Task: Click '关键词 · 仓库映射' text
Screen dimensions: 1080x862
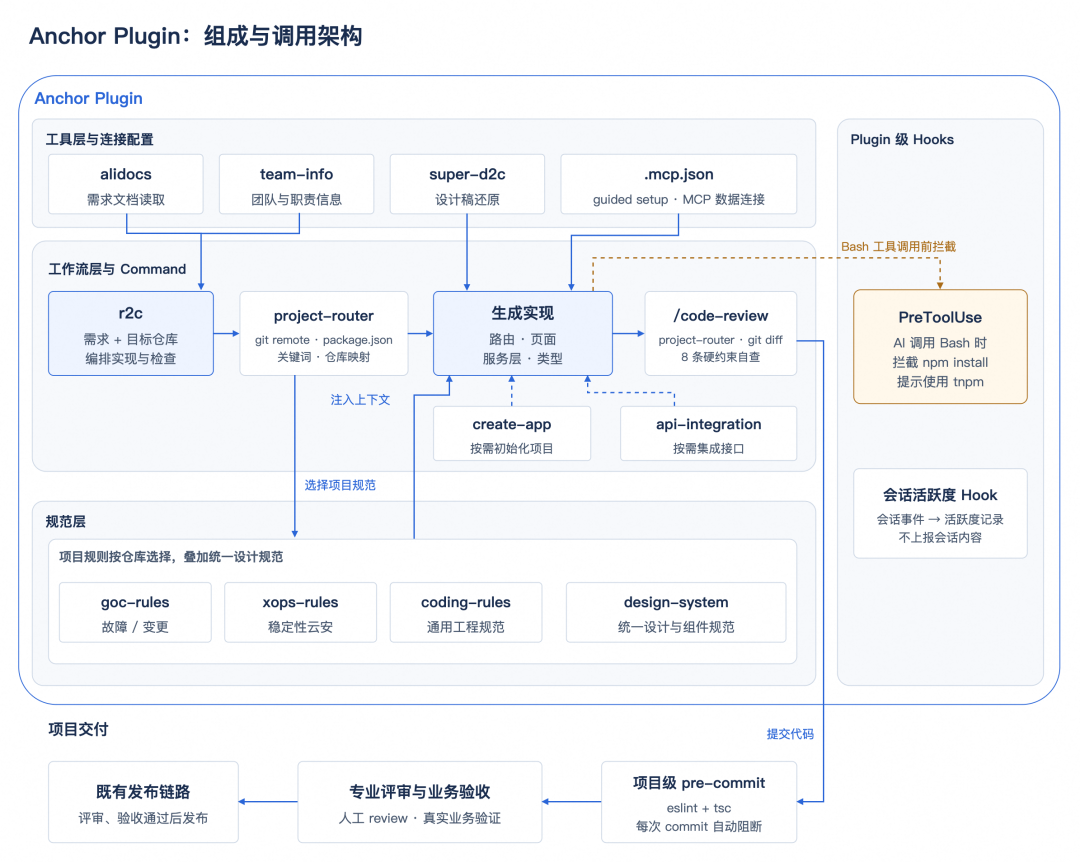Action: click(324, 357)
